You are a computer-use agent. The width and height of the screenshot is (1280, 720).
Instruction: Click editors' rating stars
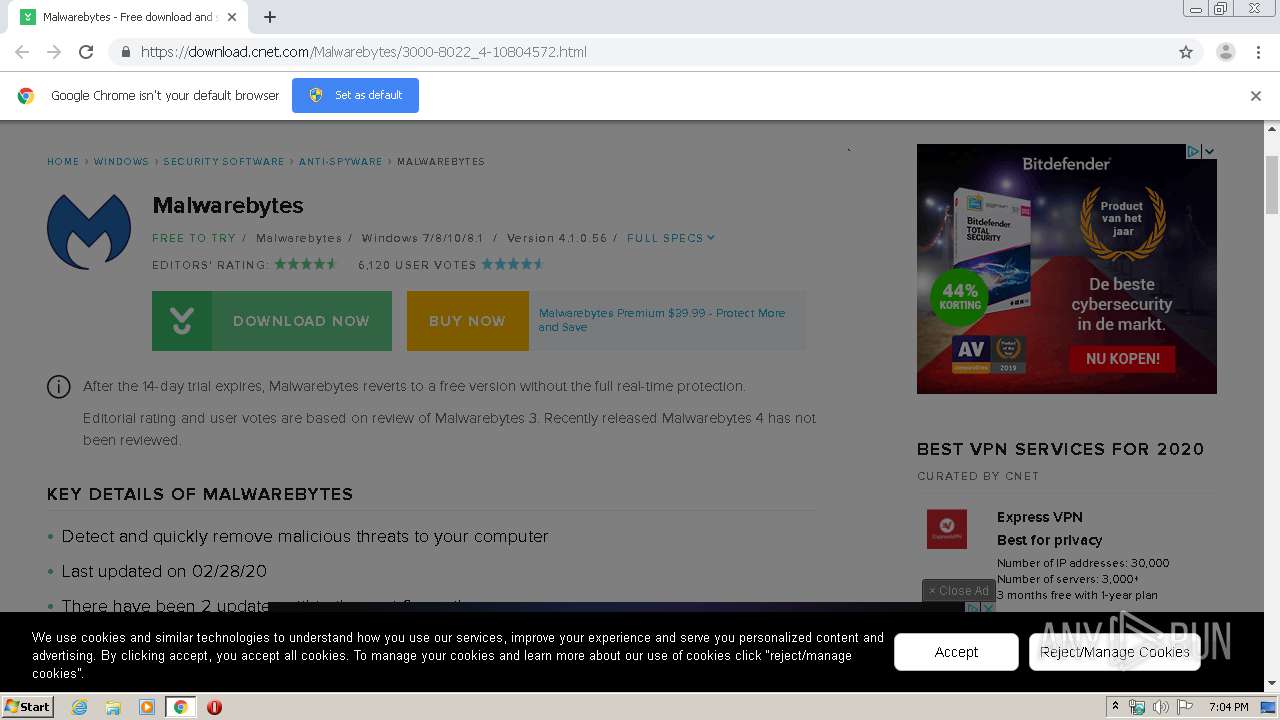coord(306,264)
